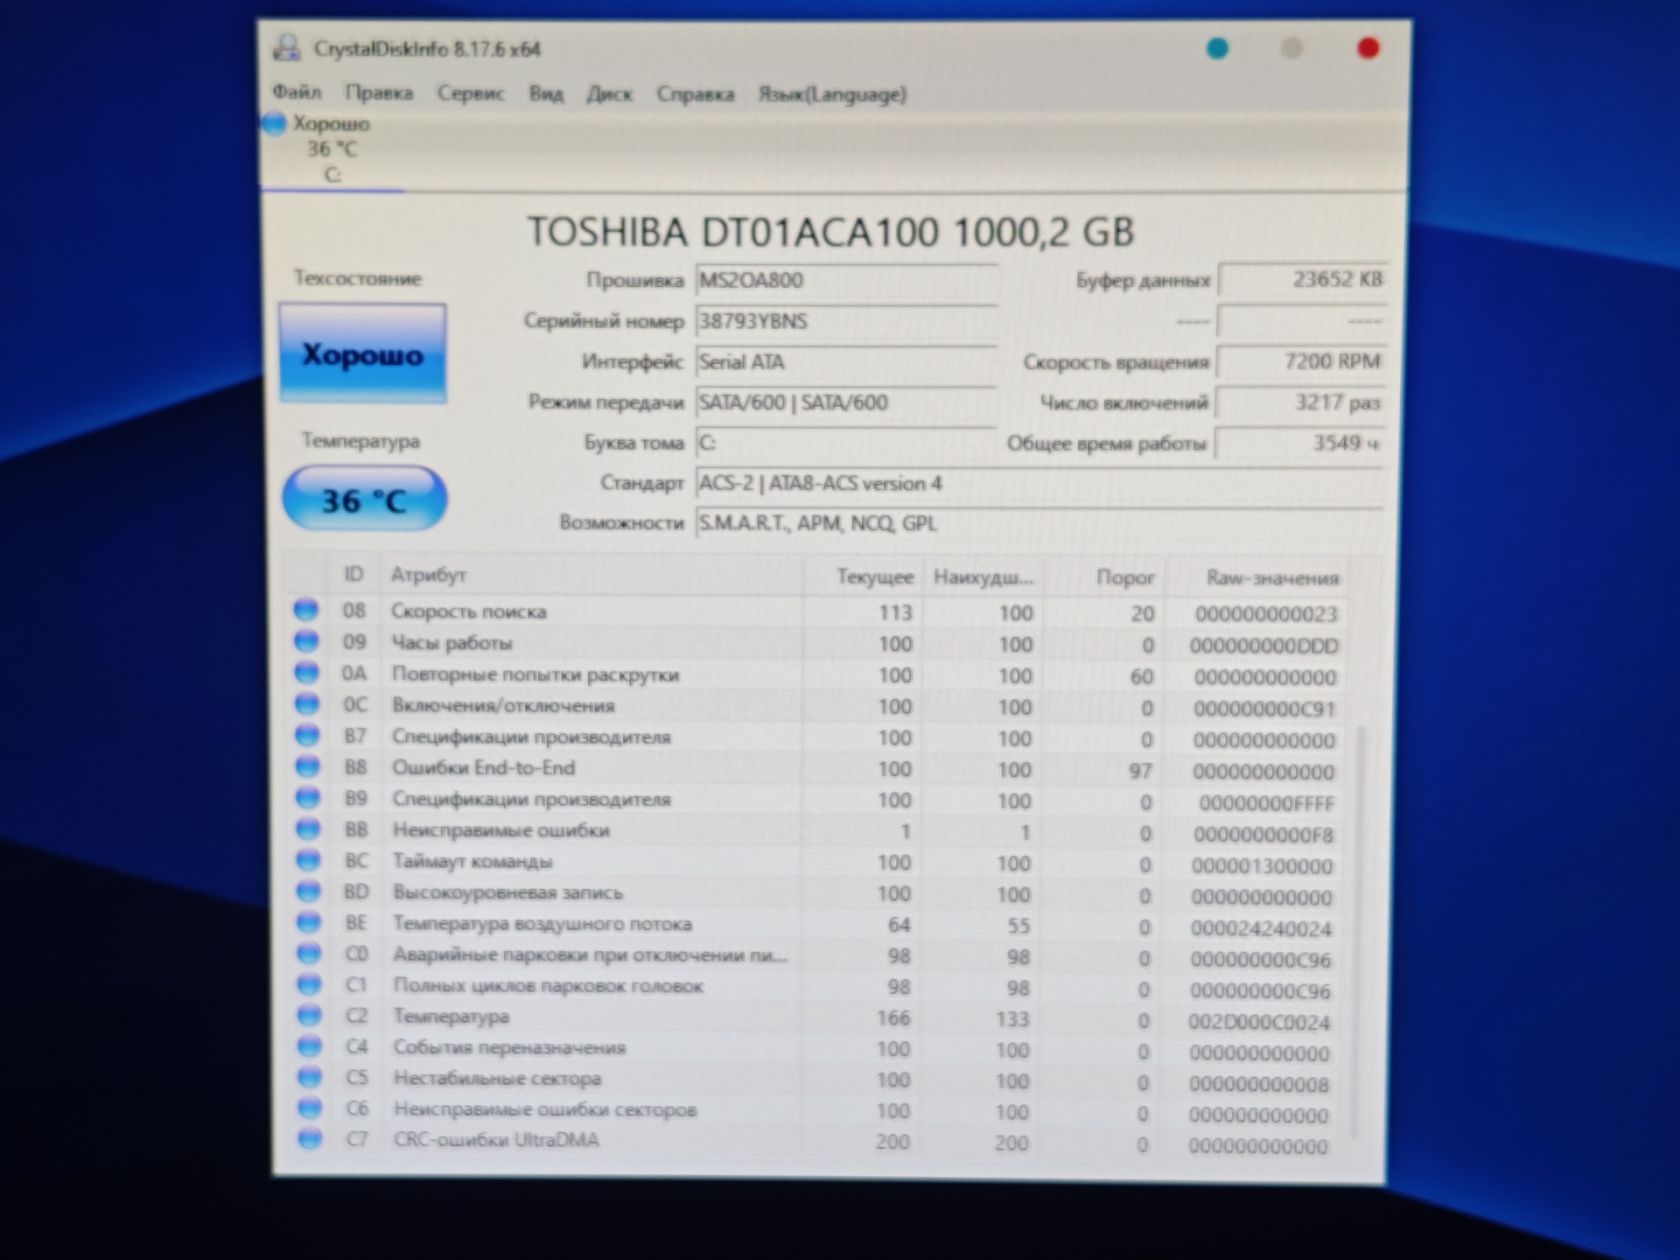Click the ID column header
Viewport: 1680px width, 1260px height.
point(353,574)
